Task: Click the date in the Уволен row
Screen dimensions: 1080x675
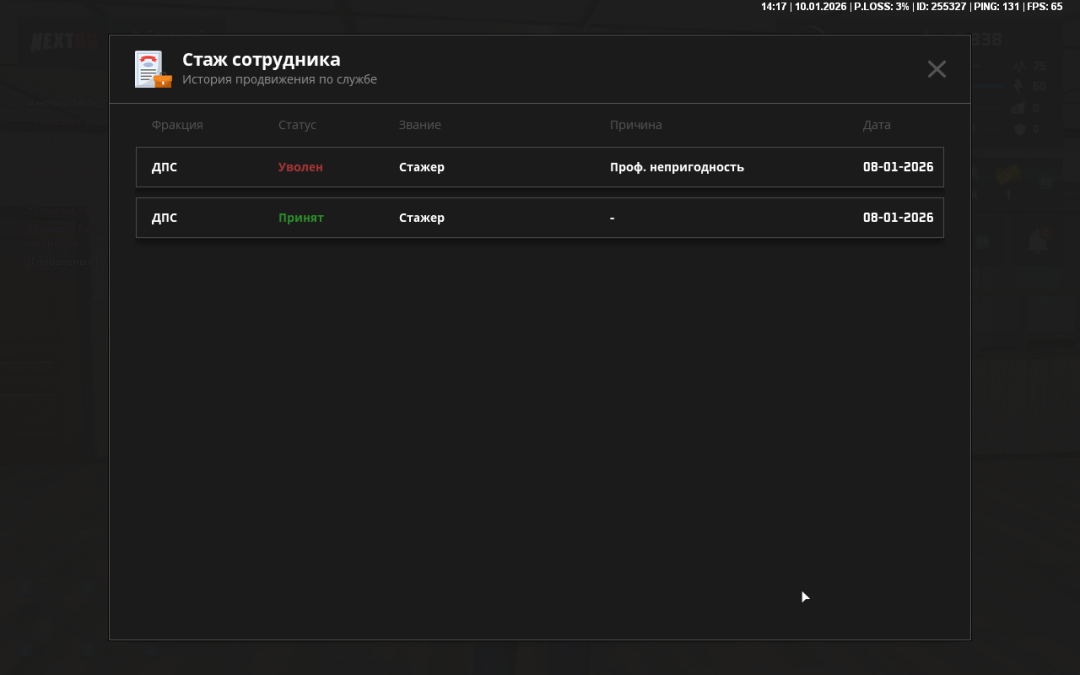Action: click(x=897, y=167)
